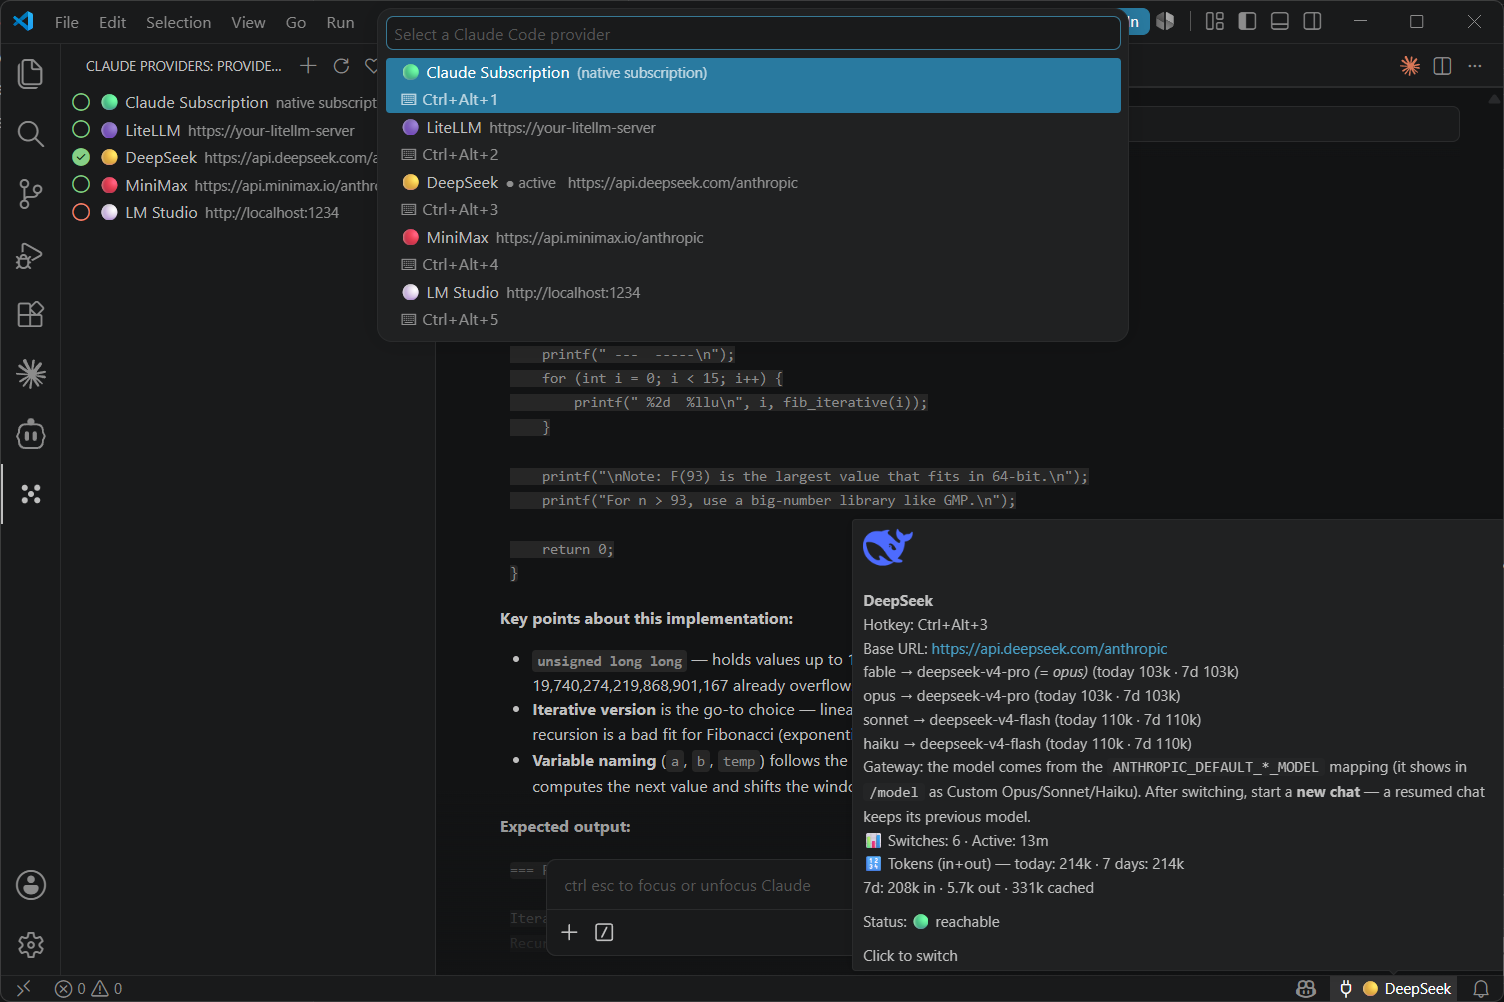
Task: Open the Go menu
Action: pyautogui.click(x=296, y=22)
